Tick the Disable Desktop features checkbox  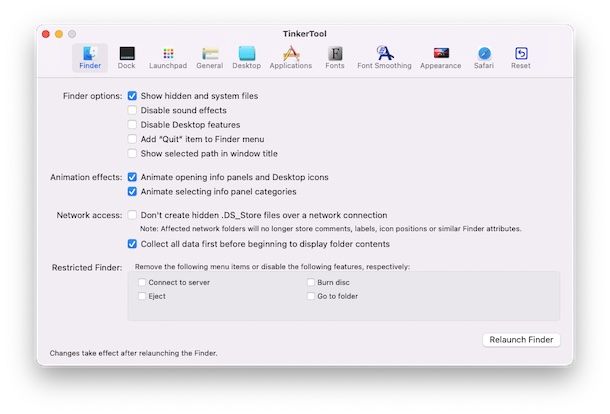132,125
